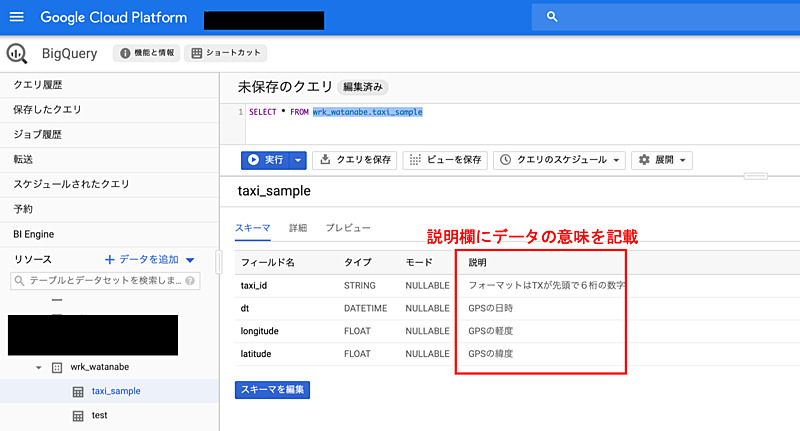Image resolution: width=800 pixels, height=431 pixels.
Task: Click ビューを保存 button
Action: (x=445, y=160)
